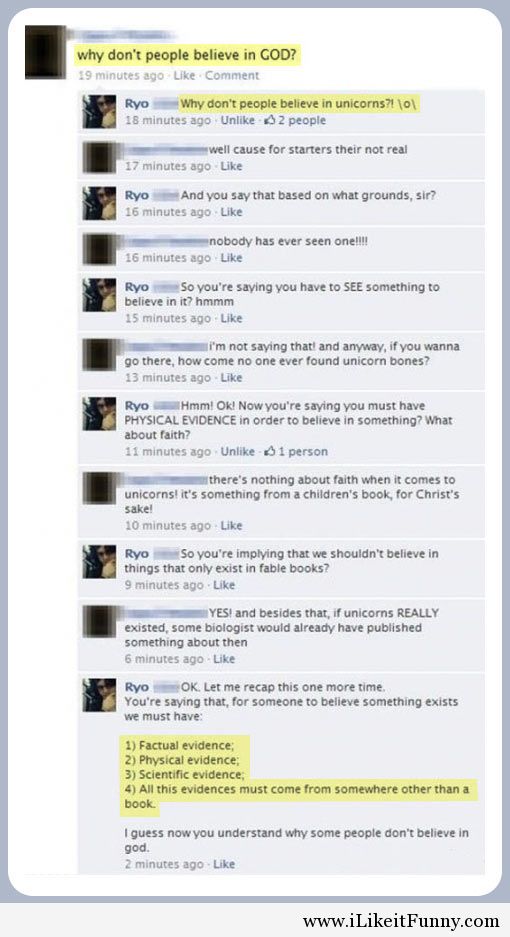Unlike the "Why don't people believe in unicorns" comment
This screenshot has width=510, height=937.
[238, 120]
